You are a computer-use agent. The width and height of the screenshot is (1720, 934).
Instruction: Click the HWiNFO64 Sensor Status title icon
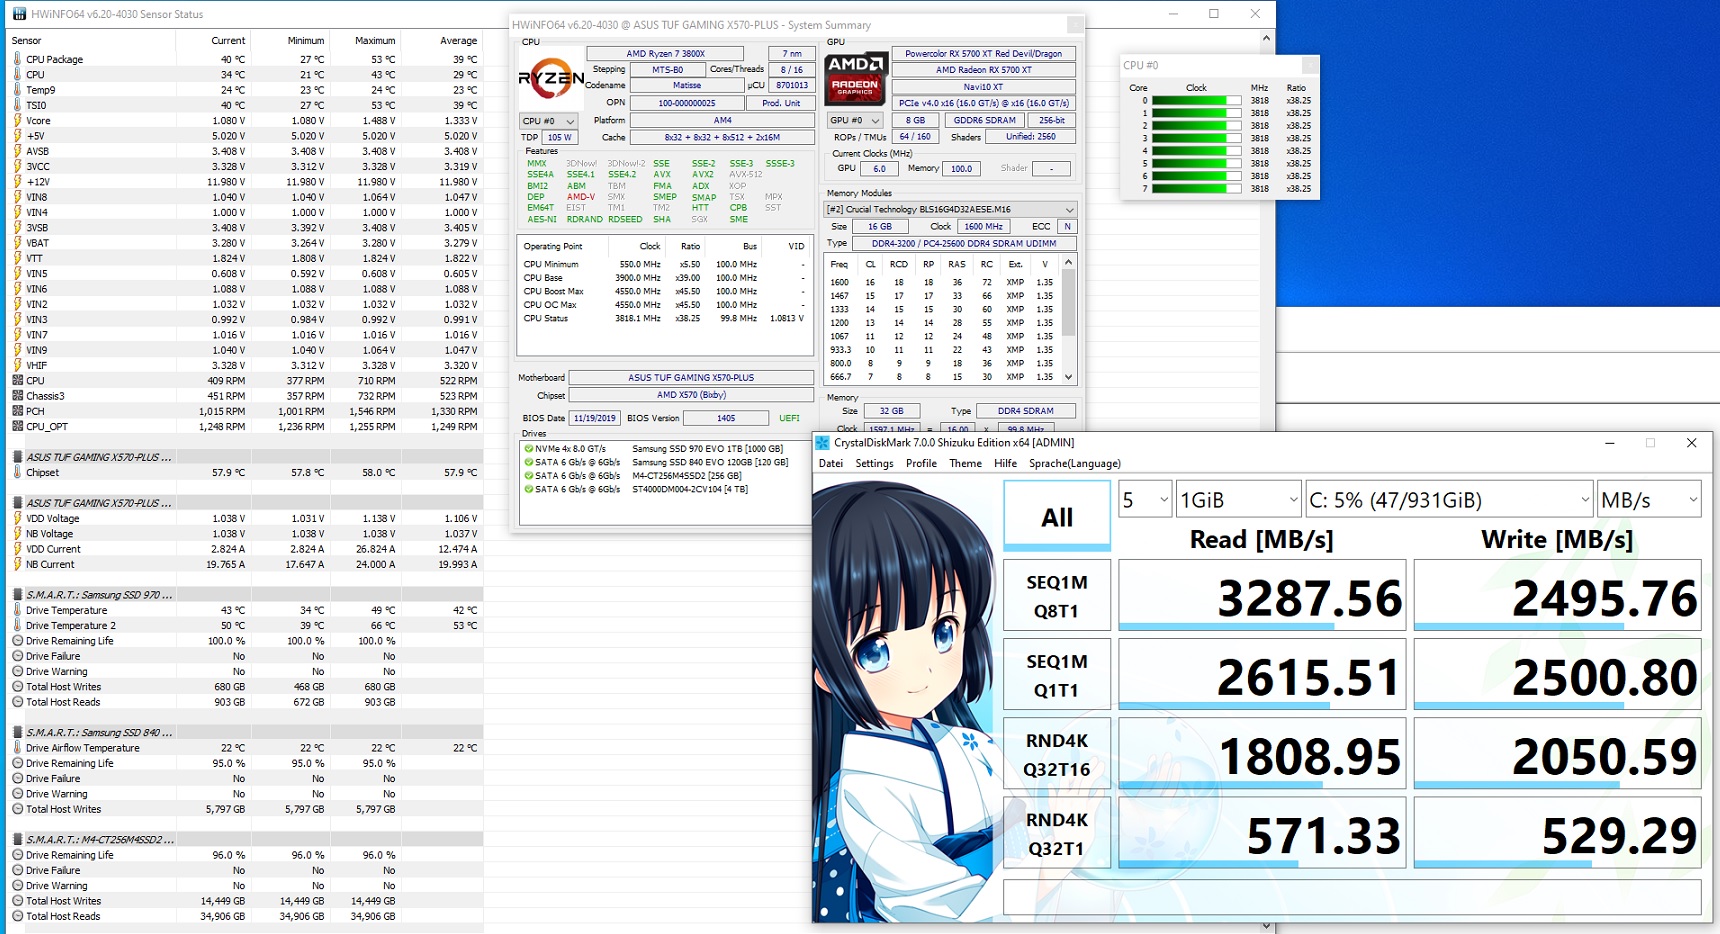tap(19, 14)
